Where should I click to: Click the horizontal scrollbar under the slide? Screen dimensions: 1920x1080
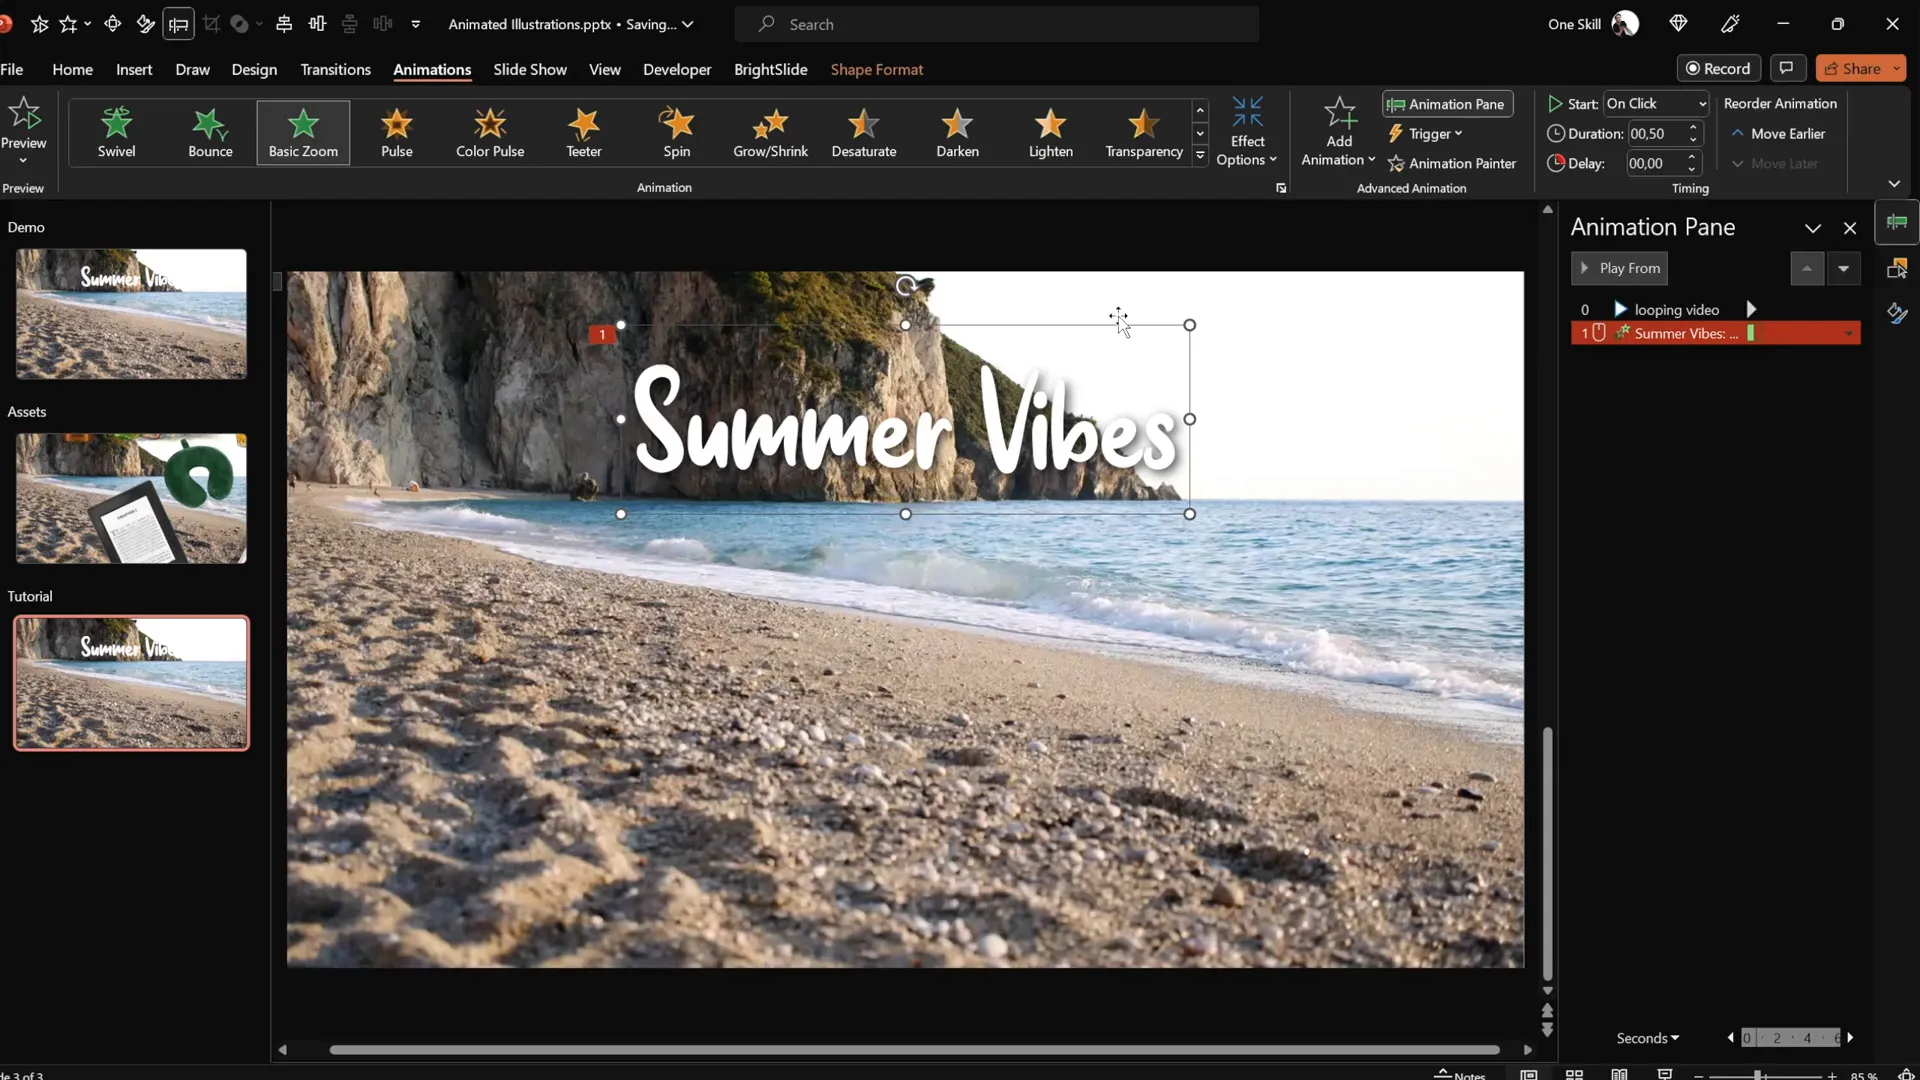914,1050
